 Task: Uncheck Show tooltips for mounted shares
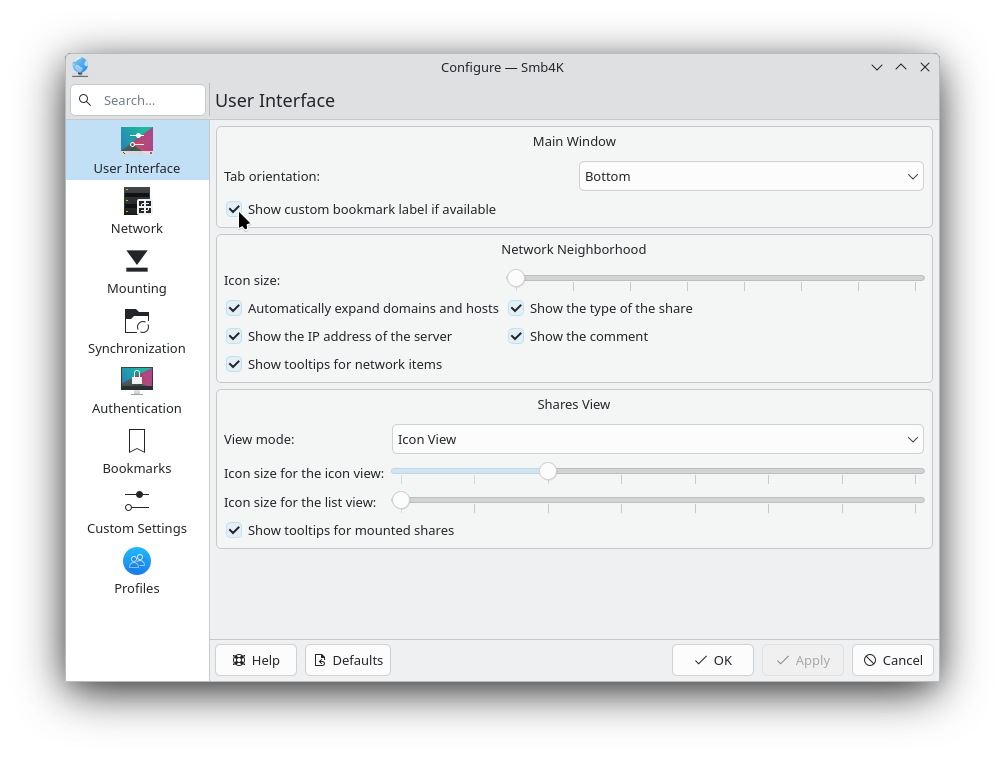coord(234,530)
